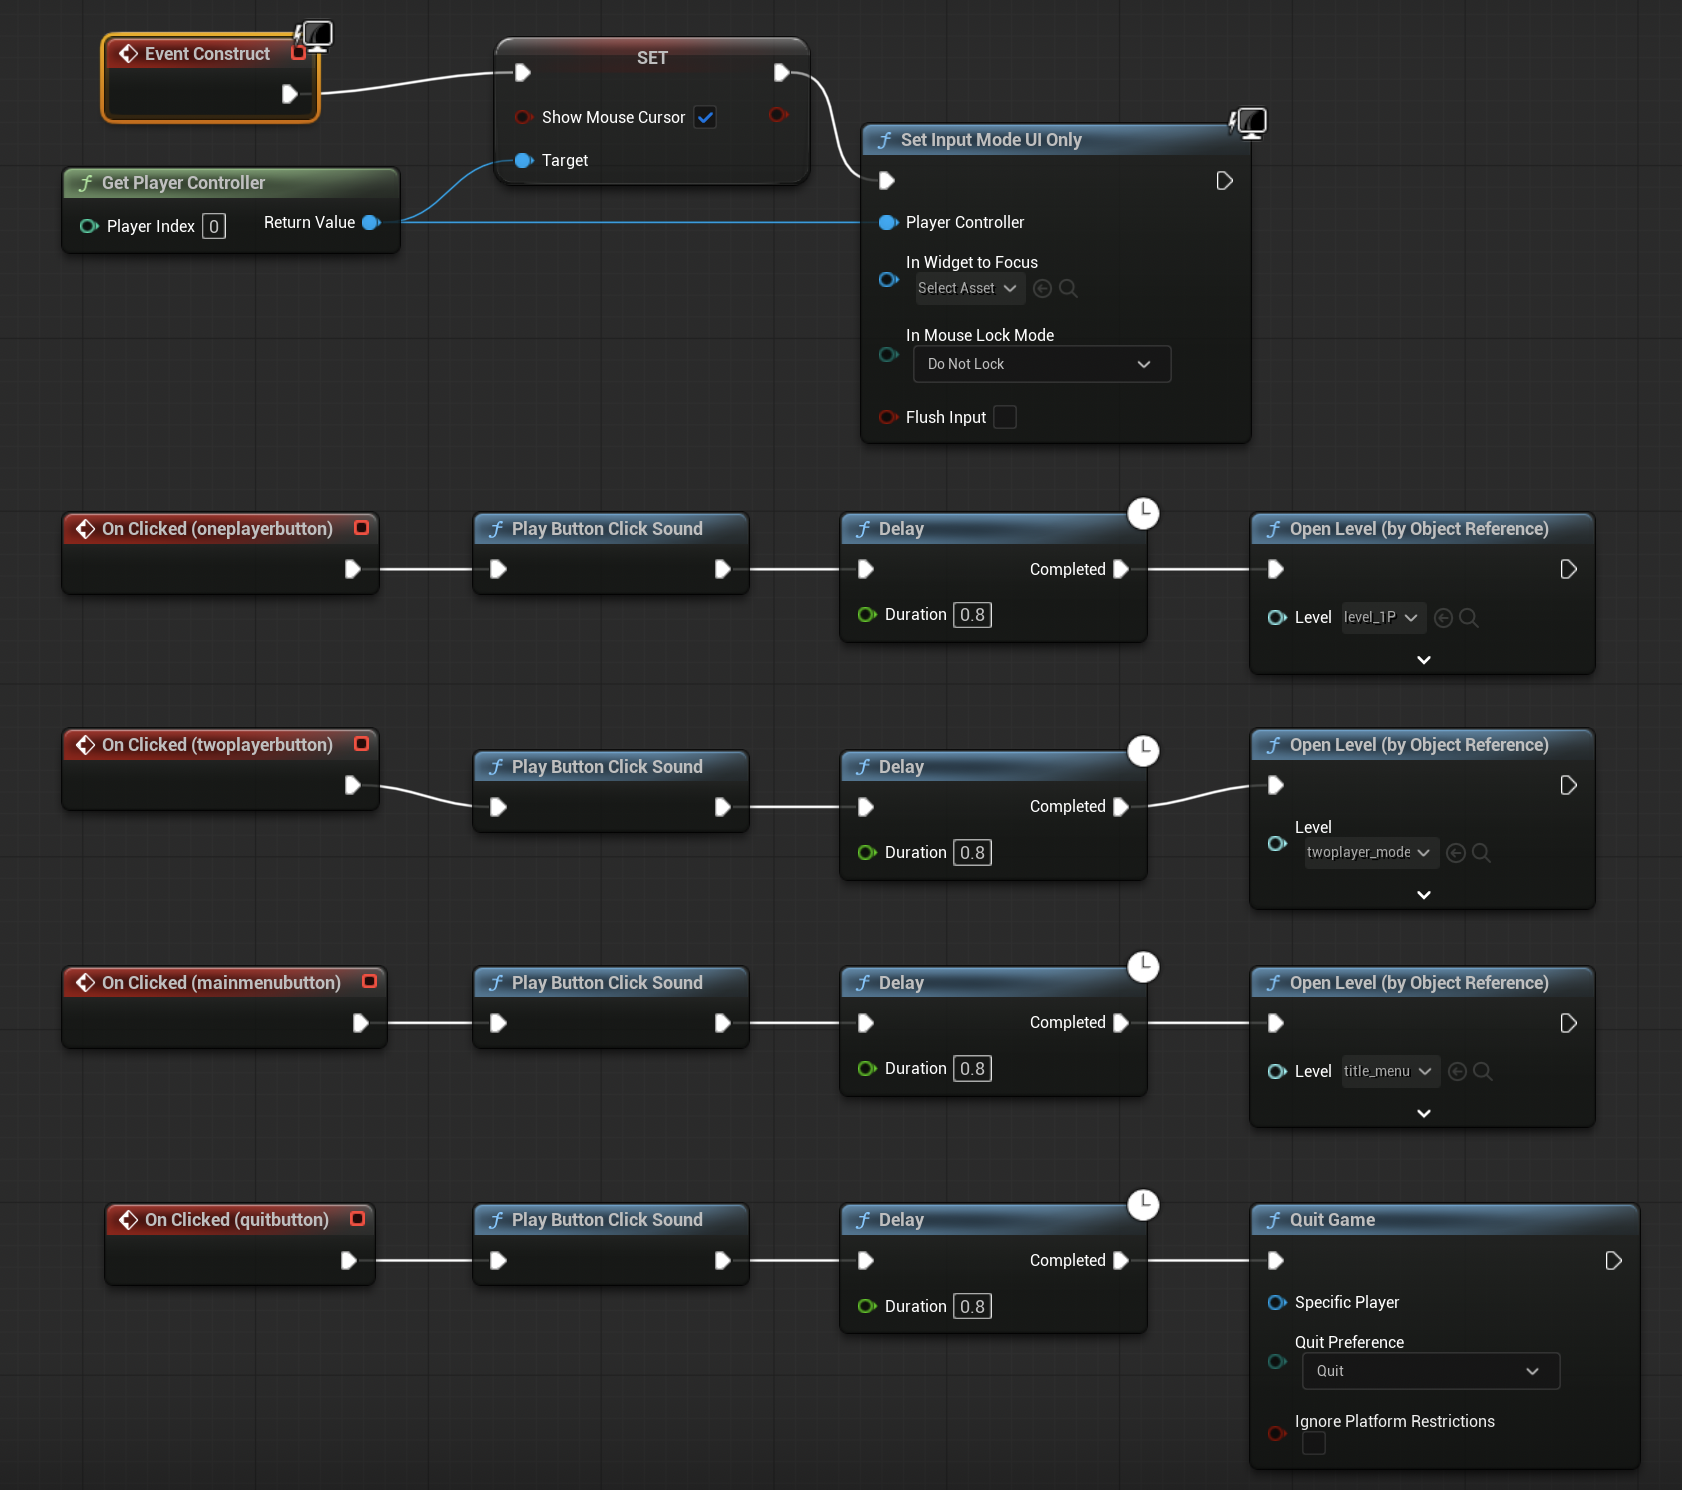Open level_1P Level dropdown
The width and height of the screenshot is (1682, 1490).
pos(1381,617)
